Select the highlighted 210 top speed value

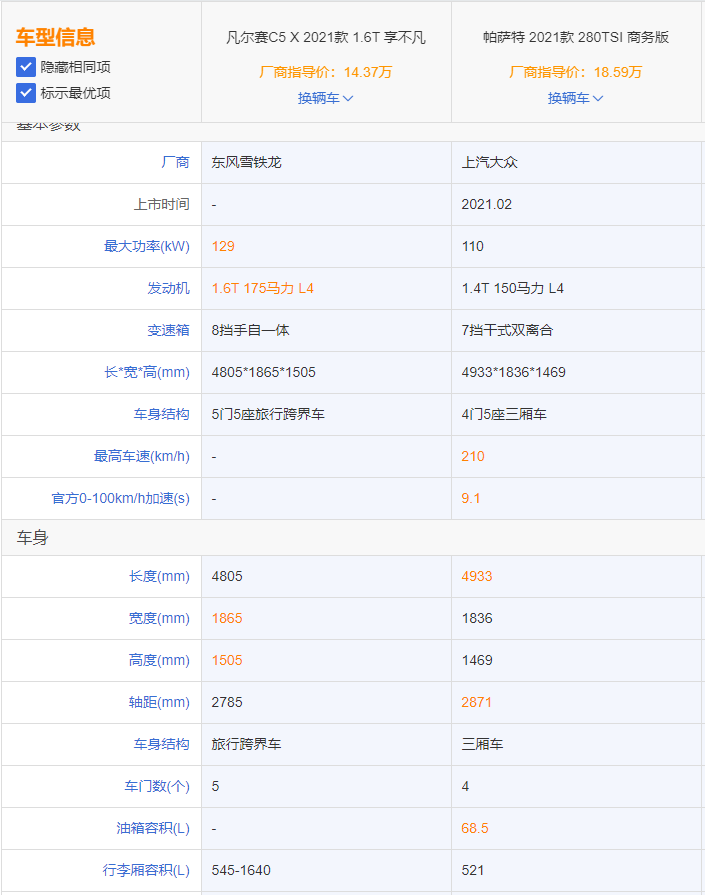473,456
